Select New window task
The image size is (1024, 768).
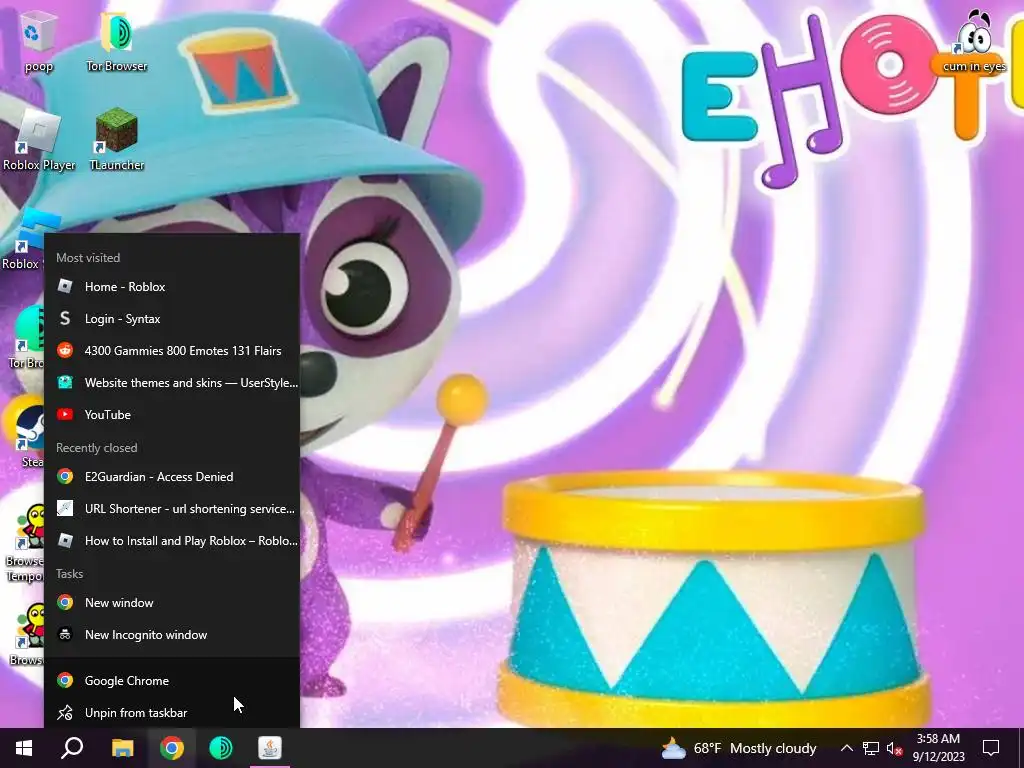click(172, 603)
